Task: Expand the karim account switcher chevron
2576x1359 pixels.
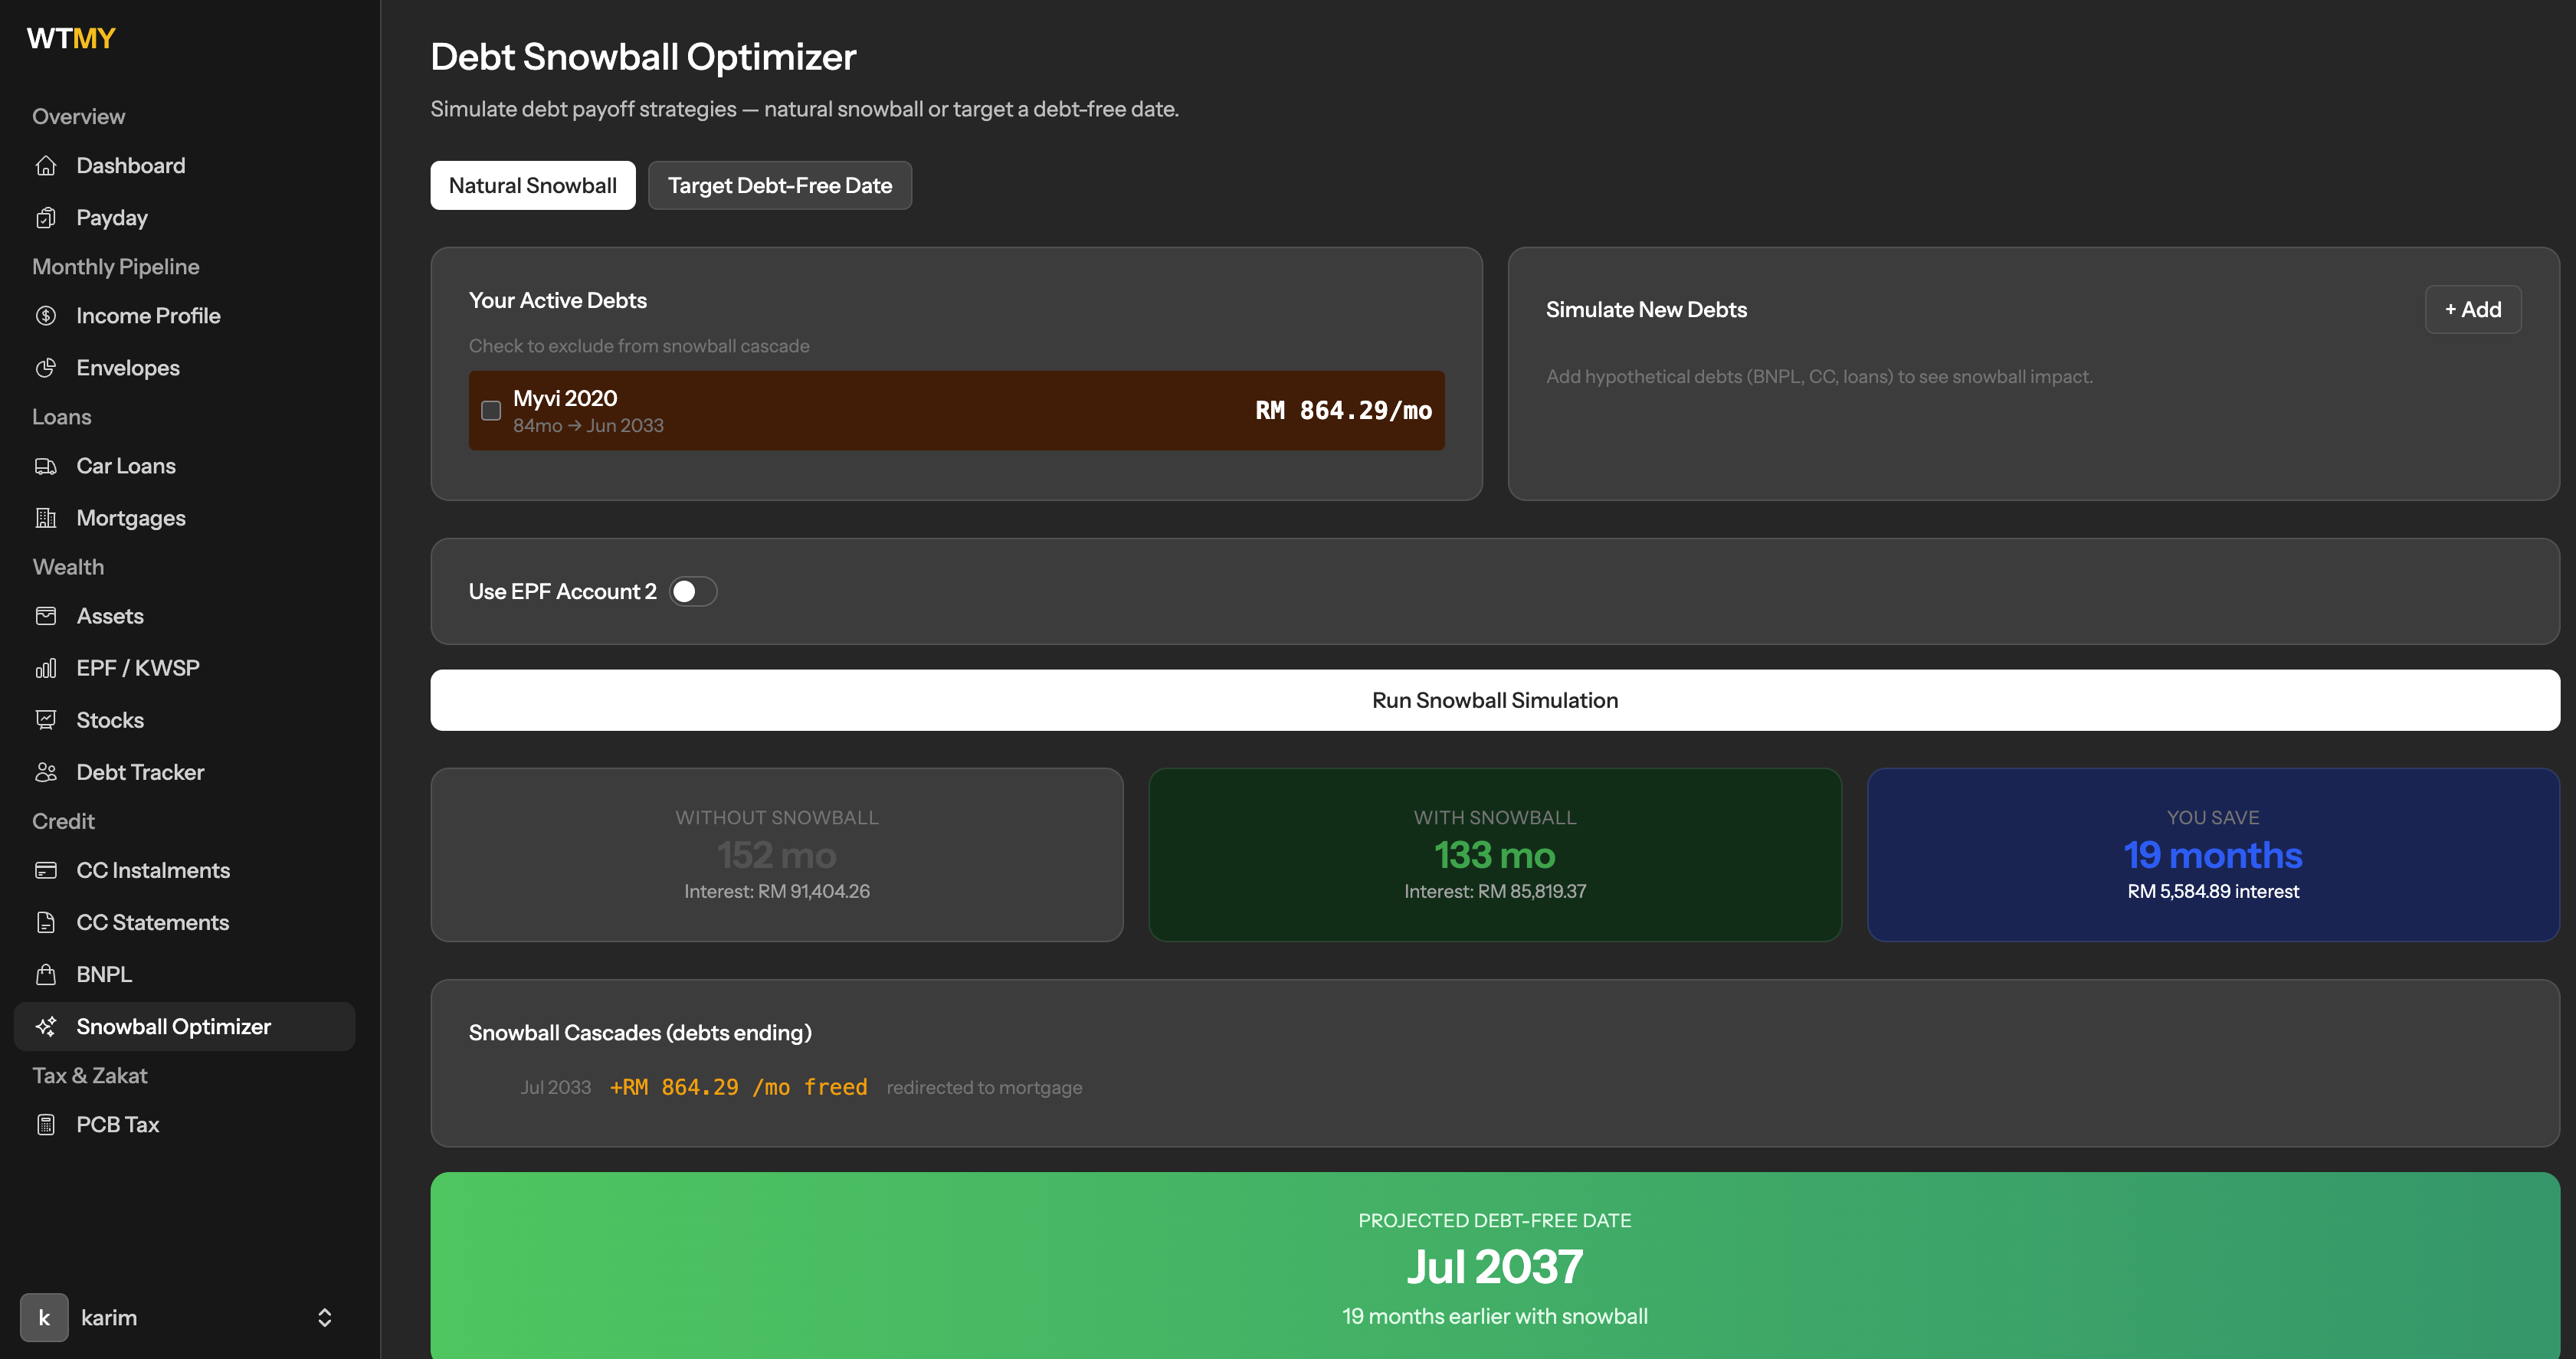Action: (324, 1317)
